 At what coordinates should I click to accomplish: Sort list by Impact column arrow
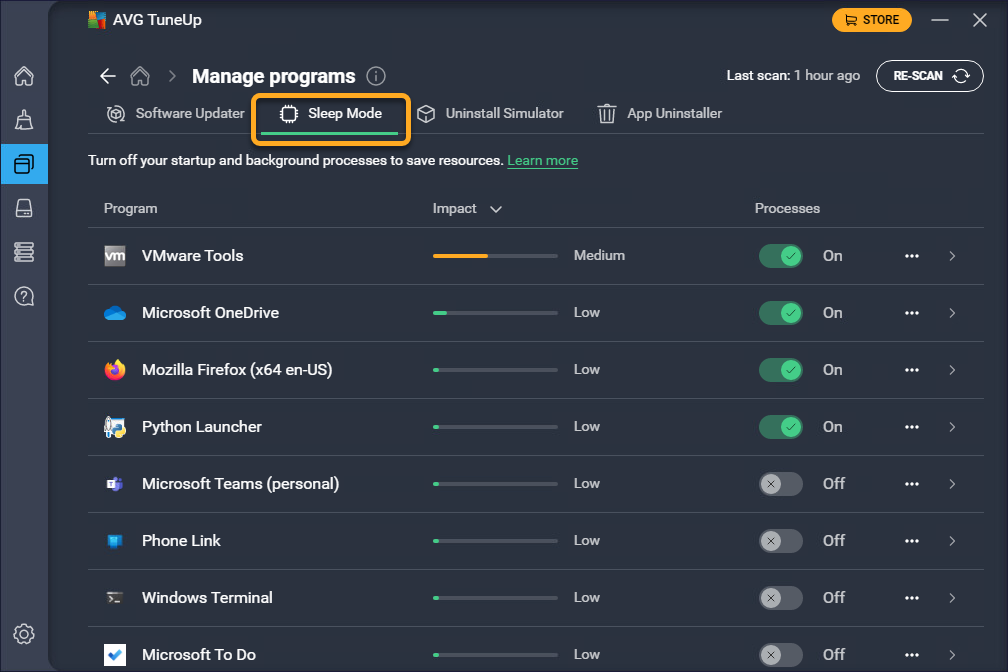[495, 209]
